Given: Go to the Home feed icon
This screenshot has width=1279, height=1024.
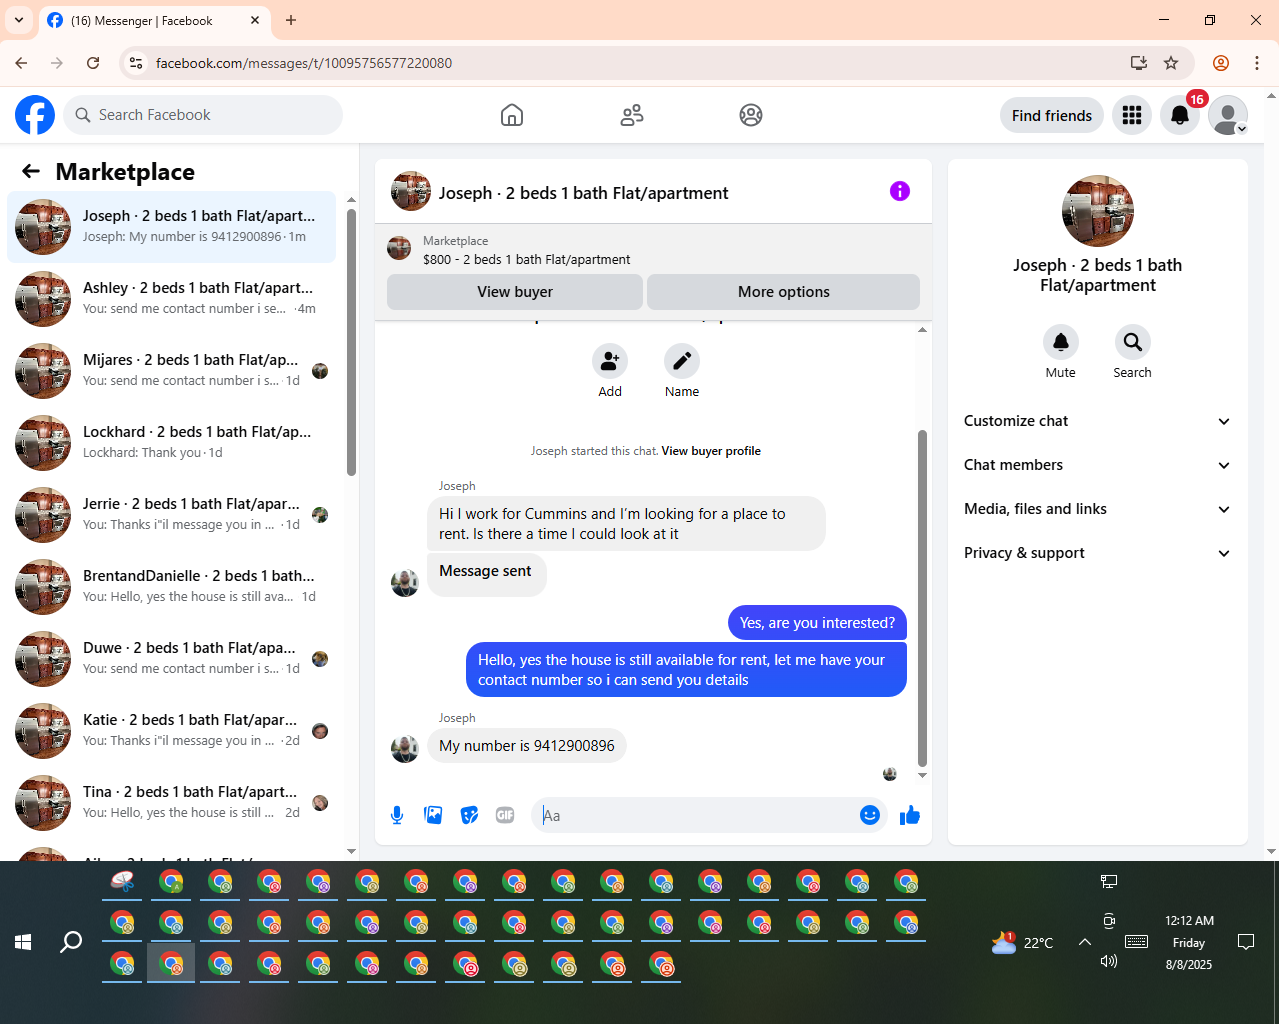Looking at the screenshot, I should (x=512, y=115).
